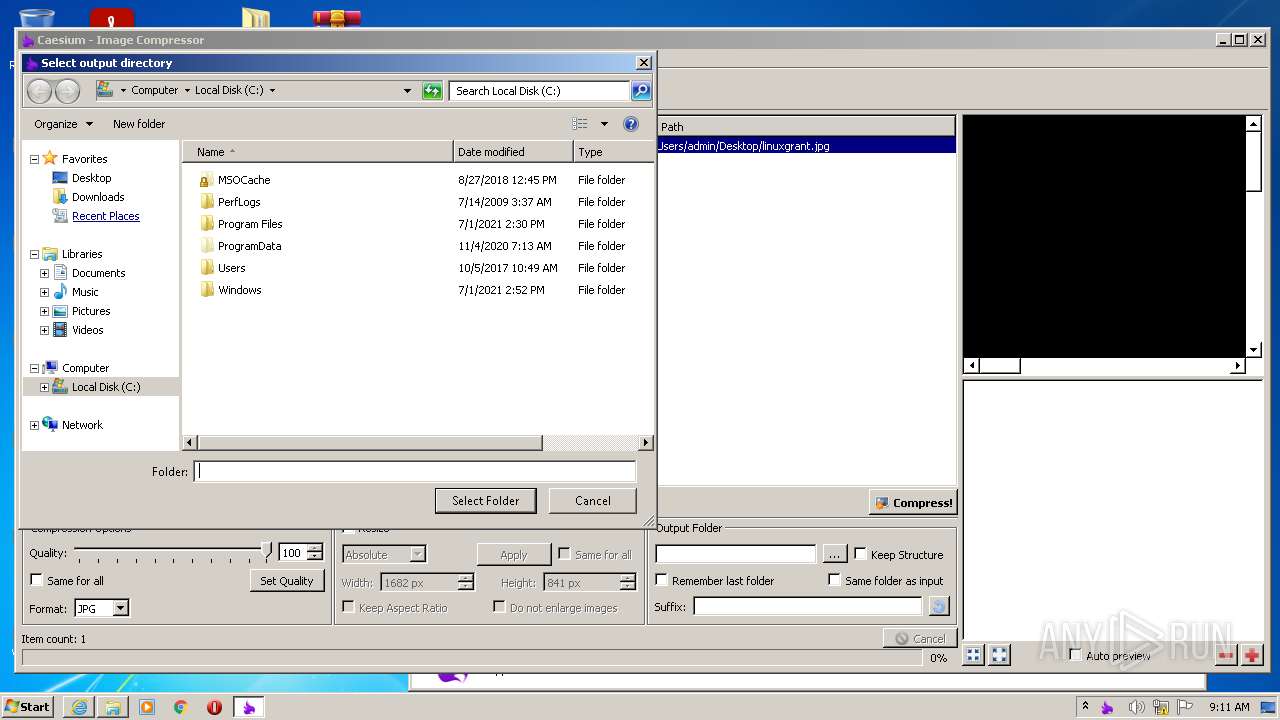Click the Chrome taskbar icon
Screen dimensions: 1280x720
(x=181, y=707)
